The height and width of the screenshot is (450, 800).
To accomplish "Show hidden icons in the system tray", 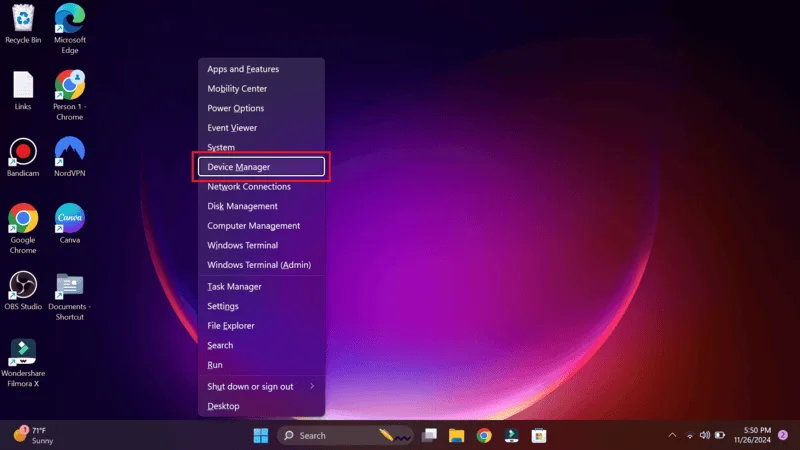I will coord(672,435).
